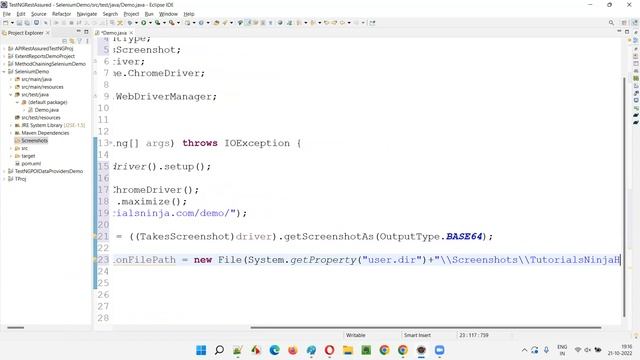Close the Demo.java editor tab
This screenshot has width=640, height=360.
coord(131,33)
